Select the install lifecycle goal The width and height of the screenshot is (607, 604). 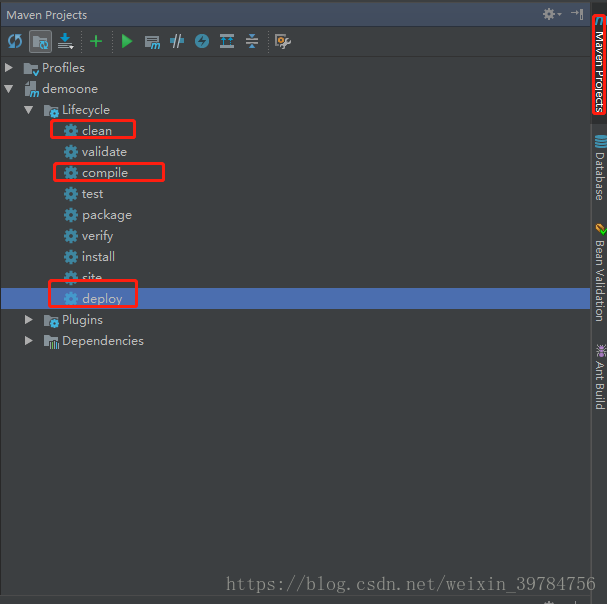(x=98, y=257)
